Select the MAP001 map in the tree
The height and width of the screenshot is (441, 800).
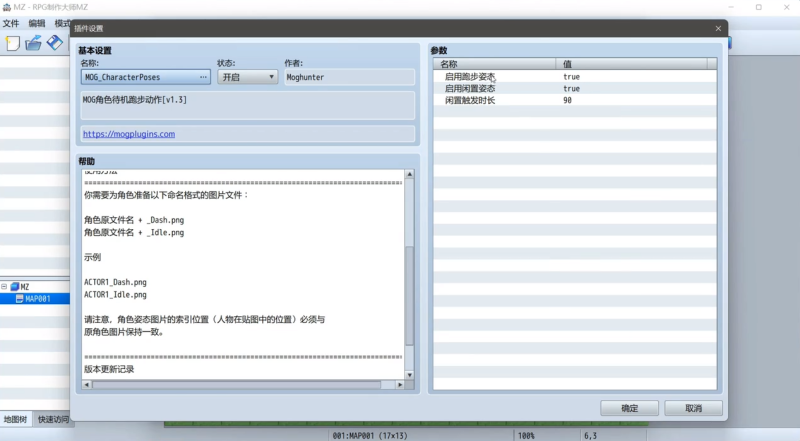click(38, 299)
